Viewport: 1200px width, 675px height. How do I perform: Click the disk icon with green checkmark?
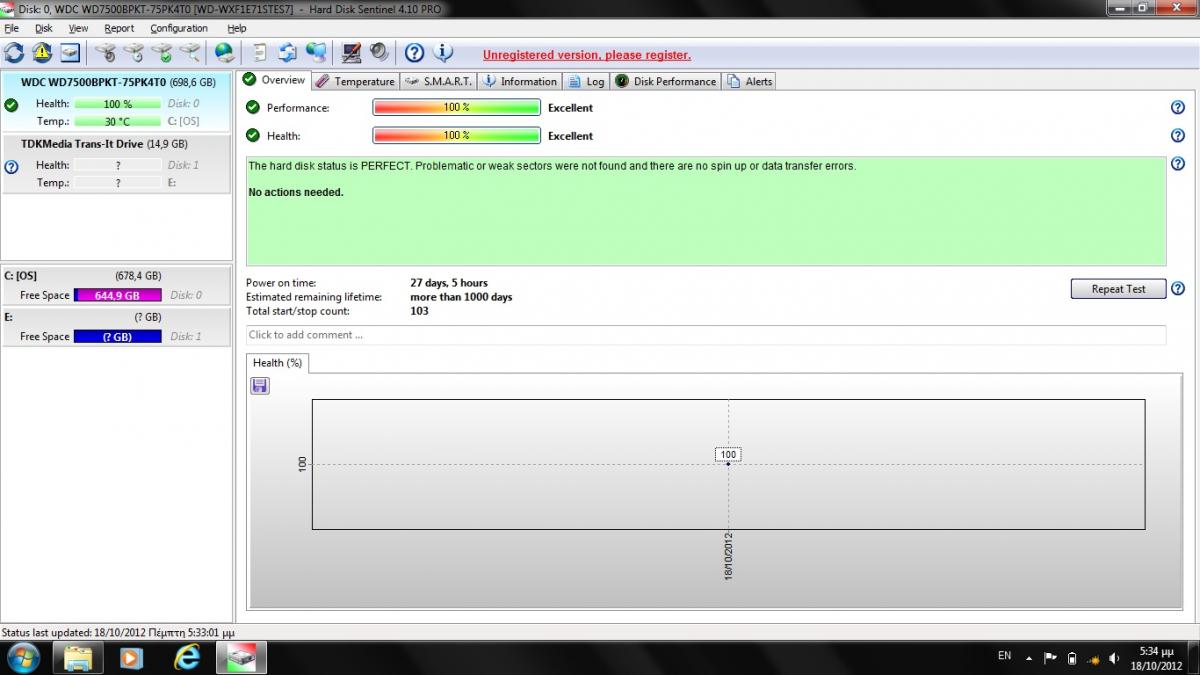[x=161, y=52]
